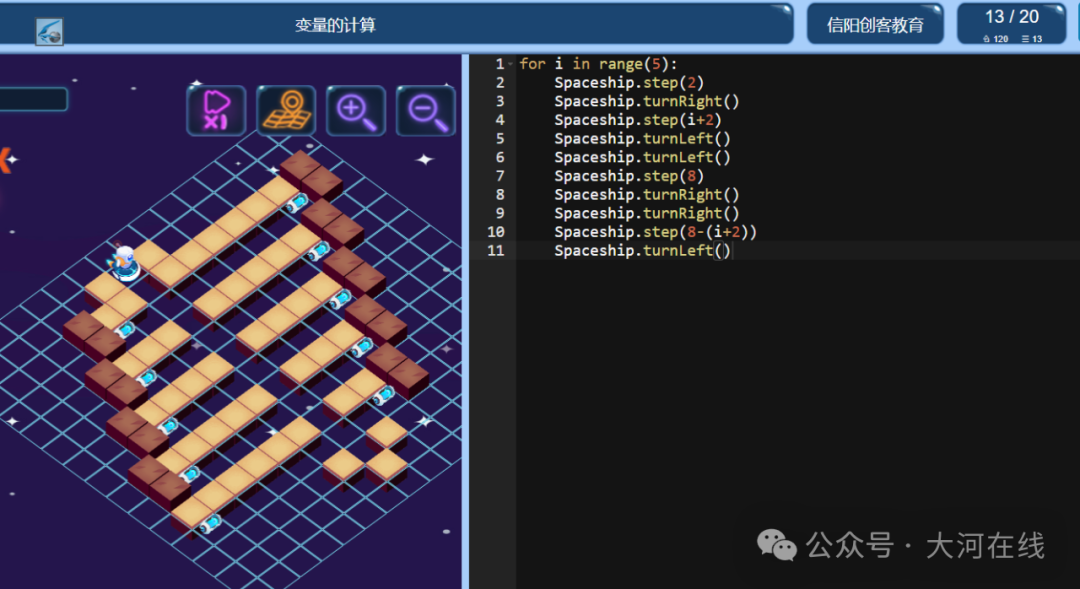
Task: Click the Spaceship.step(8-(i+2)) code line
Action: [655, 232]
